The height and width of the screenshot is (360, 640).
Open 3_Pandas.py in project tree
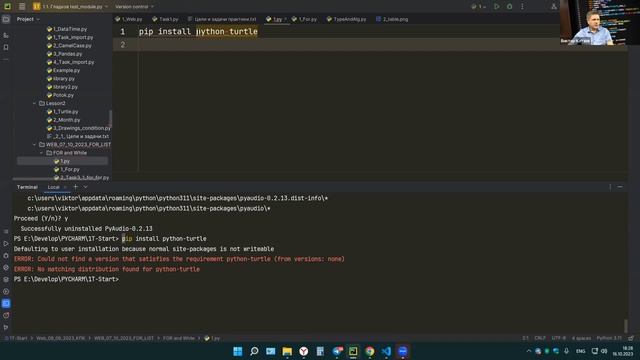coord(64,54)
